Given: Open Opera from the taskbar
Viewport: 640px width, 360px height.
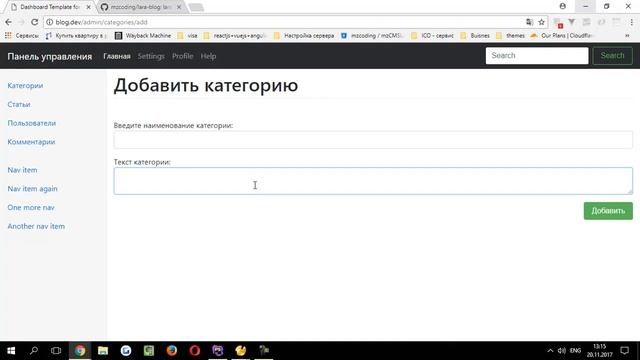Looking at the screenshot, I should 195,351.
